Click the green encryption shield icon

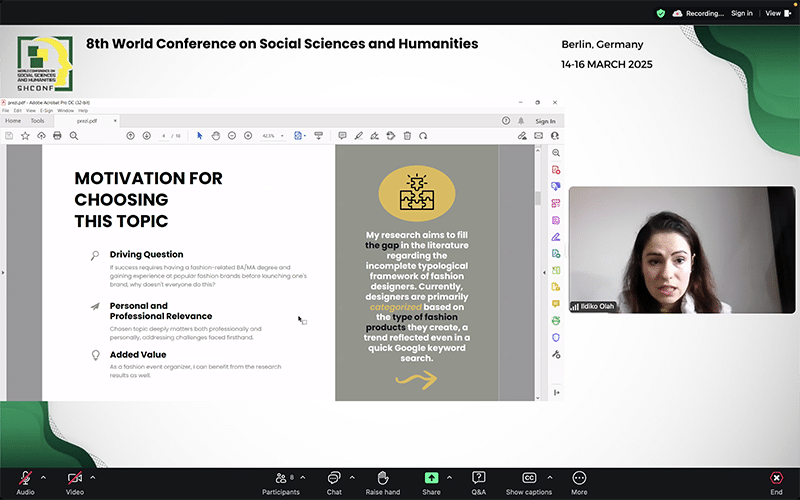click(660, 13)
